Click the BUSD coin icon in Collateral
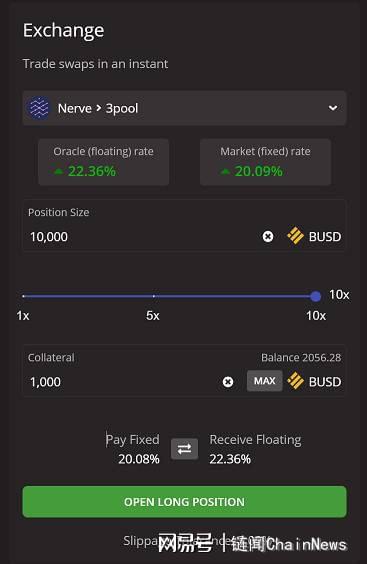Screen dimensions: 367x564 295,381
